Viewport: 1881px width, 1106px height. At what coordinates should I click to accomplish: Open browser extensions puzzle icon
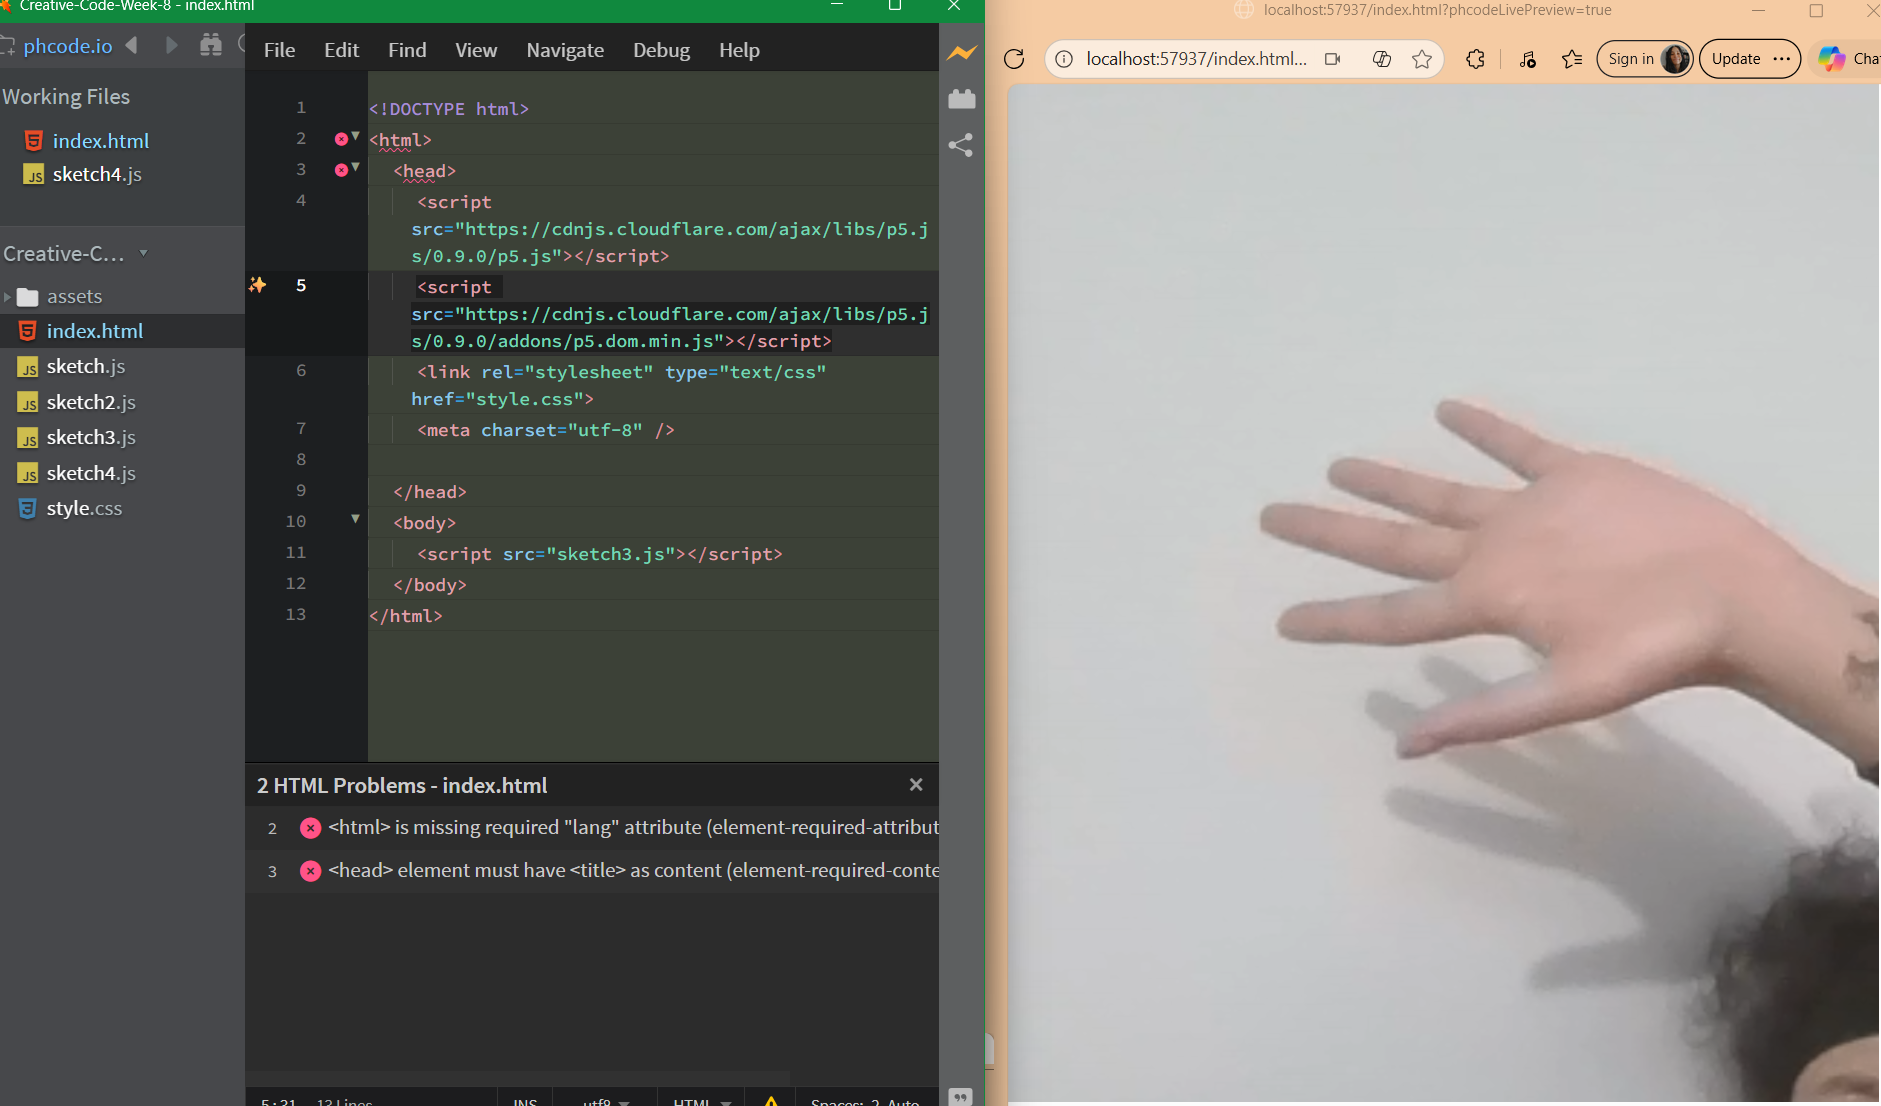1475,59
